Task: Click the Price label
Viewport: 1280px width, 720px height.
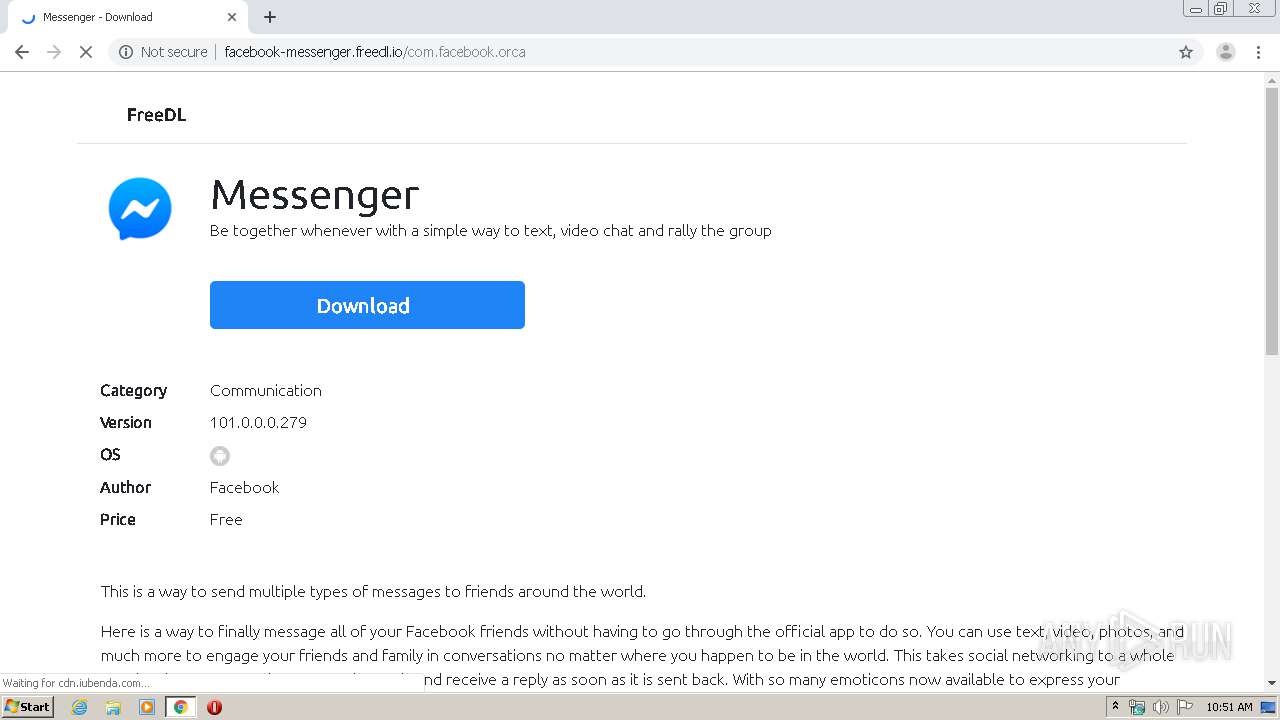Action: click(x=118, y=519)
